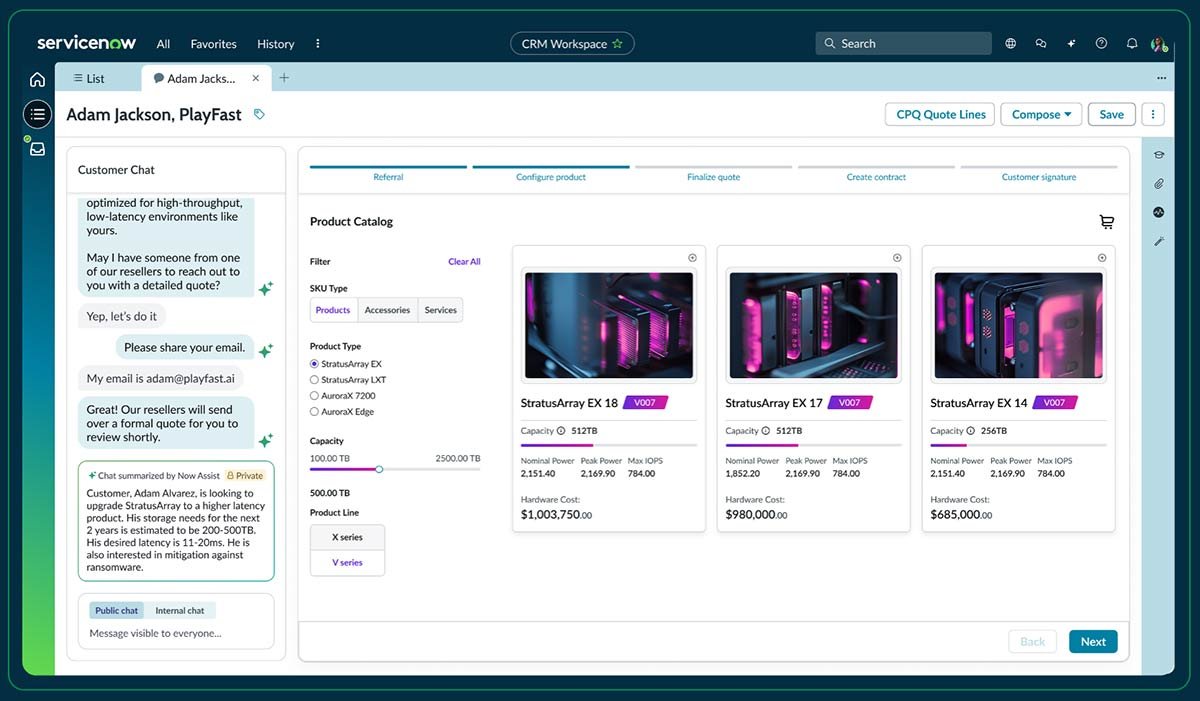
Task: Expand the top navigation overflow menu
Action: pyautogui.click(x=318, y=44)
